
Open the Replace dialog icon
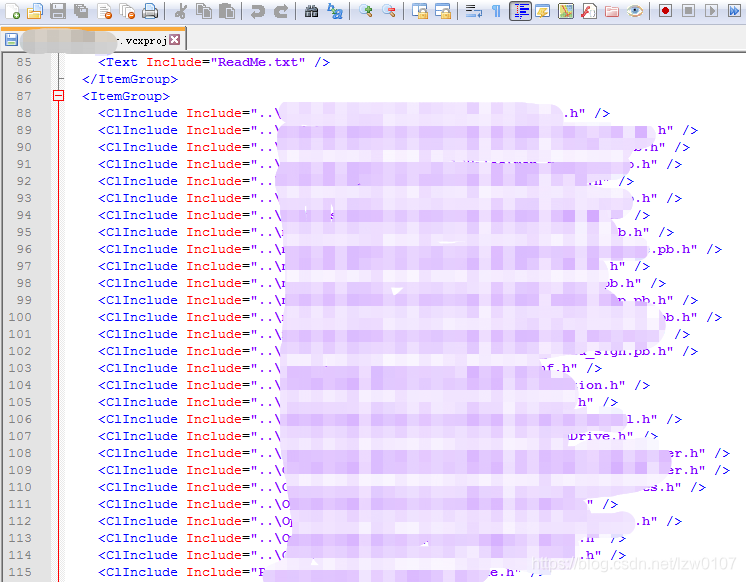pyautogui.click(x=334, y=10)
